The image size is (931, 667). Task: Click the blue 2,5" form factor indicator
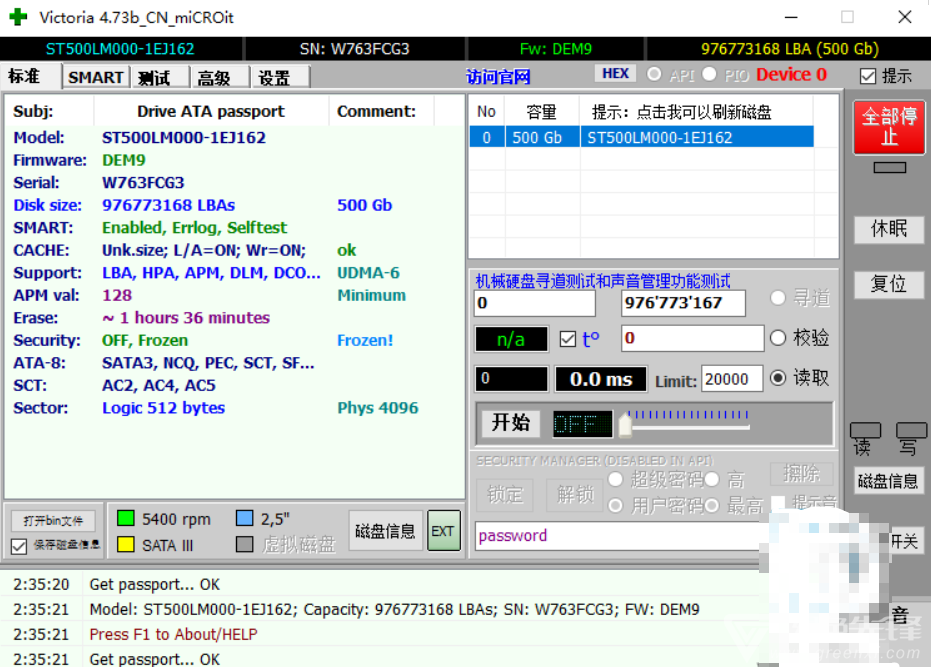[x=245, y=519]
